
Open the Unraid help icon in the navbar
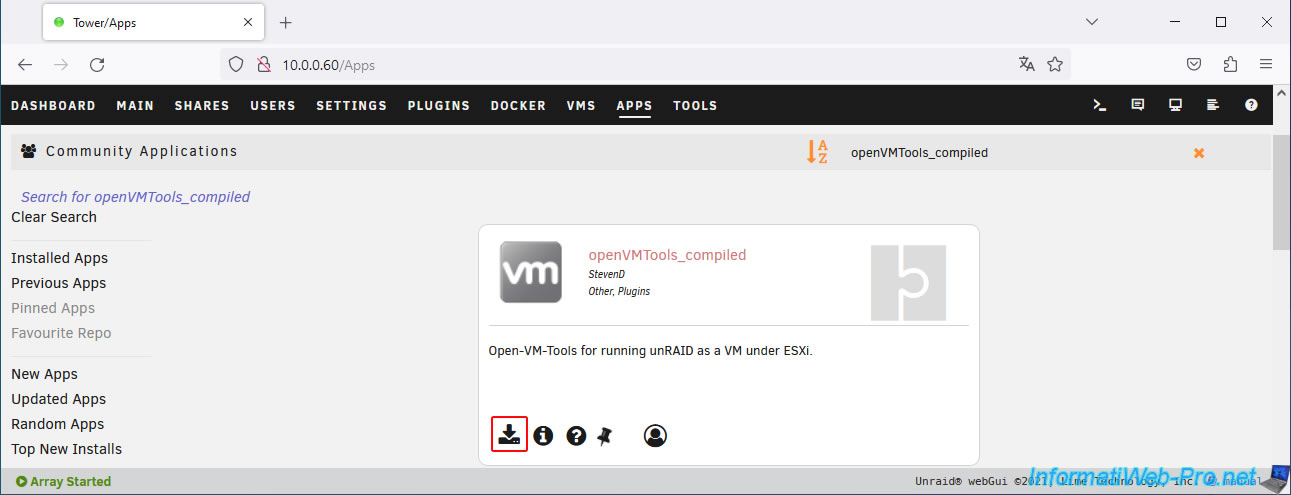point(1251,105)
